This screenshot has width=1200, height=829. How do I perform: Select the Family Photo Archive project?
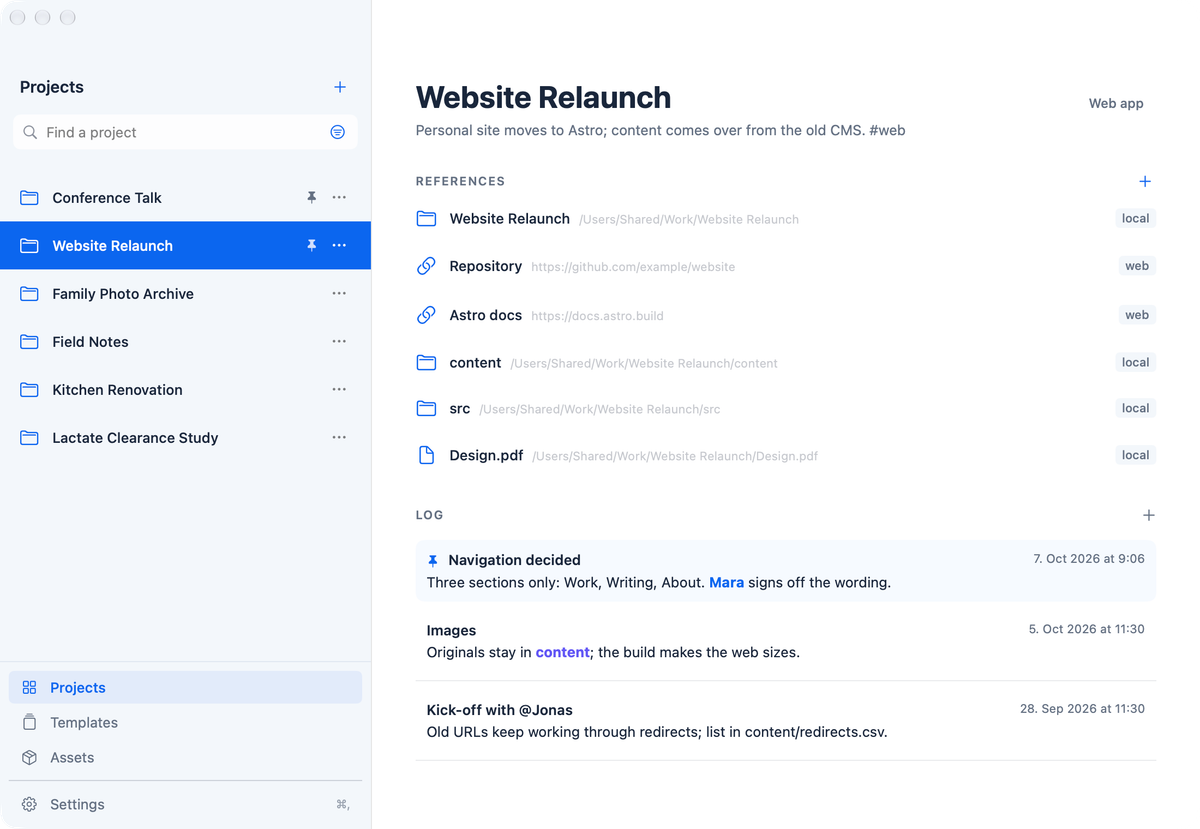coord(185,293)
